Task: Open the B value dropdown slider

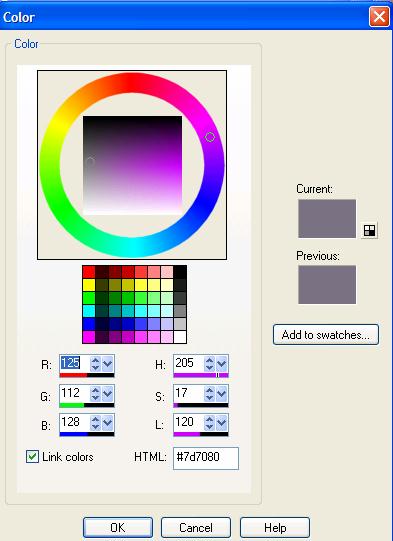Action: [107, 423]
